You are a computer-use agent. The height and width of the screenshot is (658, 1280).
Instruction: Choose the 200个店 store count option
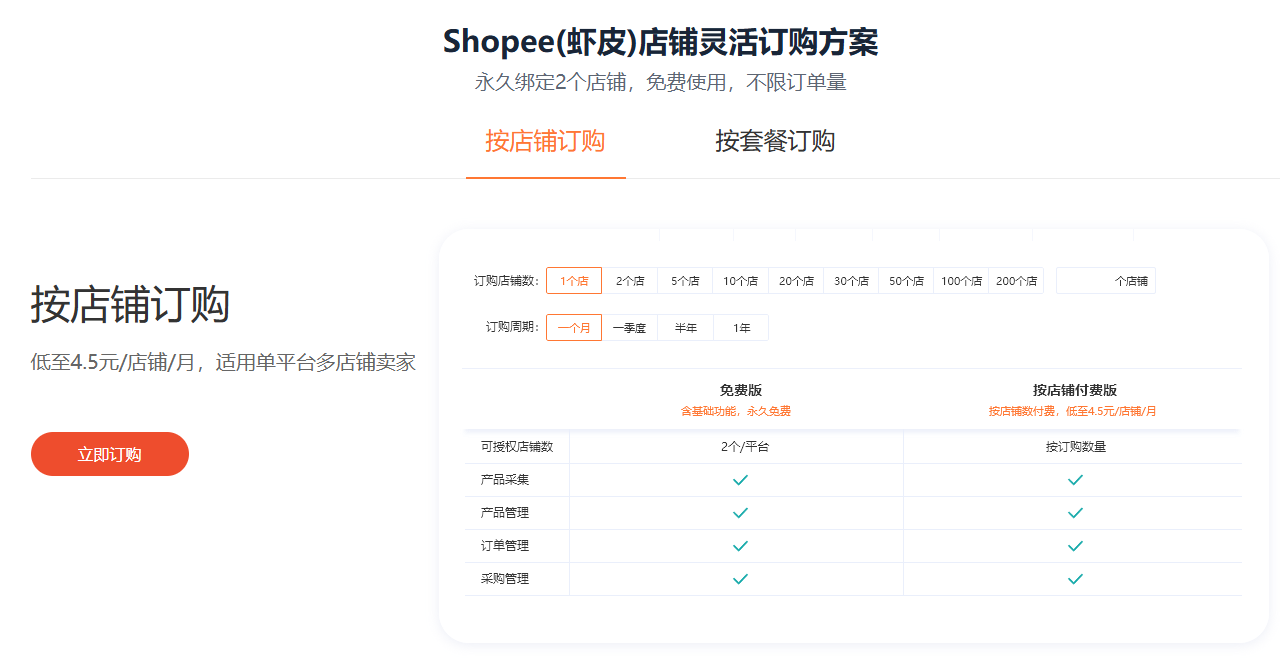1016,281
